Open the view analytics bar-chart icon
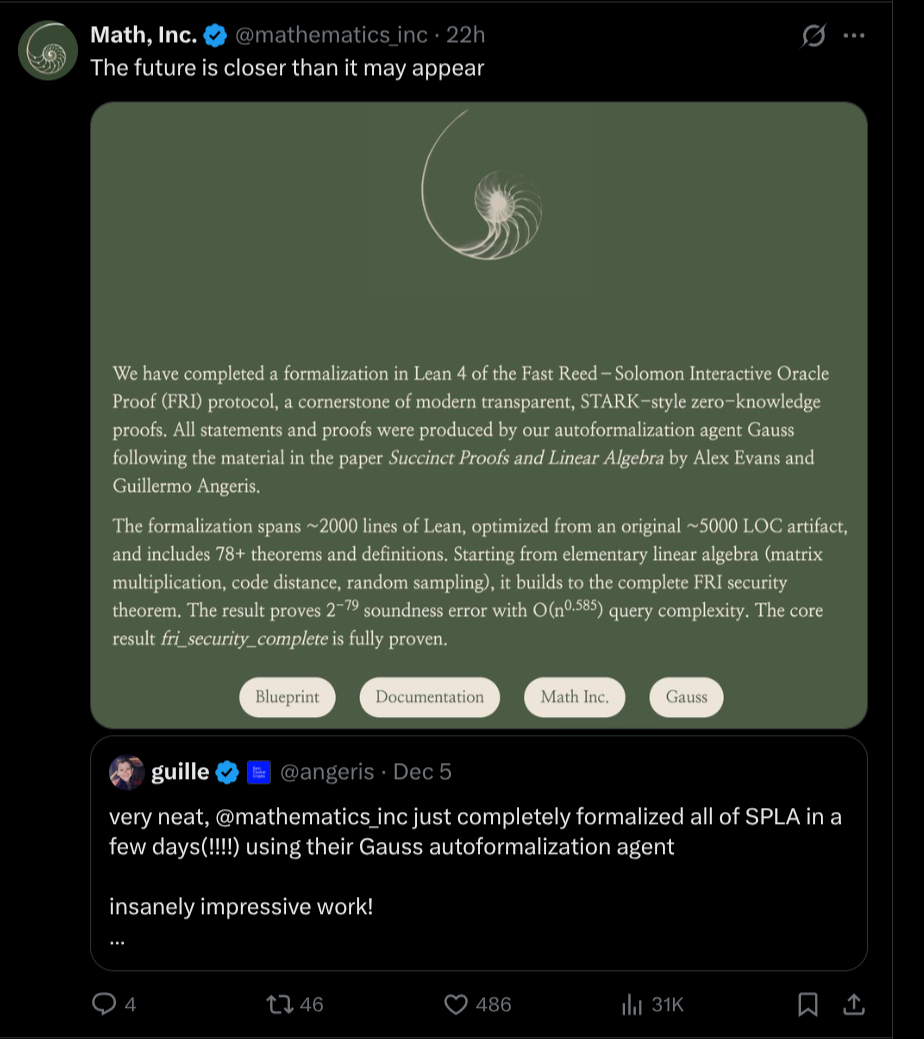 pos(631,1003)
